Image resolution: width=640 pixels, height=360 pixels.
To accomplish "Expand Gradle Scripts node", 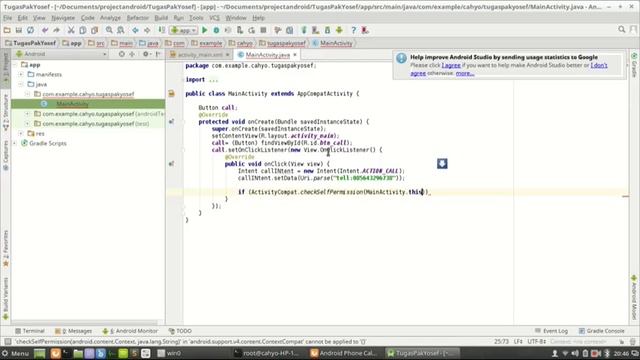I will (x=15, y=143).
